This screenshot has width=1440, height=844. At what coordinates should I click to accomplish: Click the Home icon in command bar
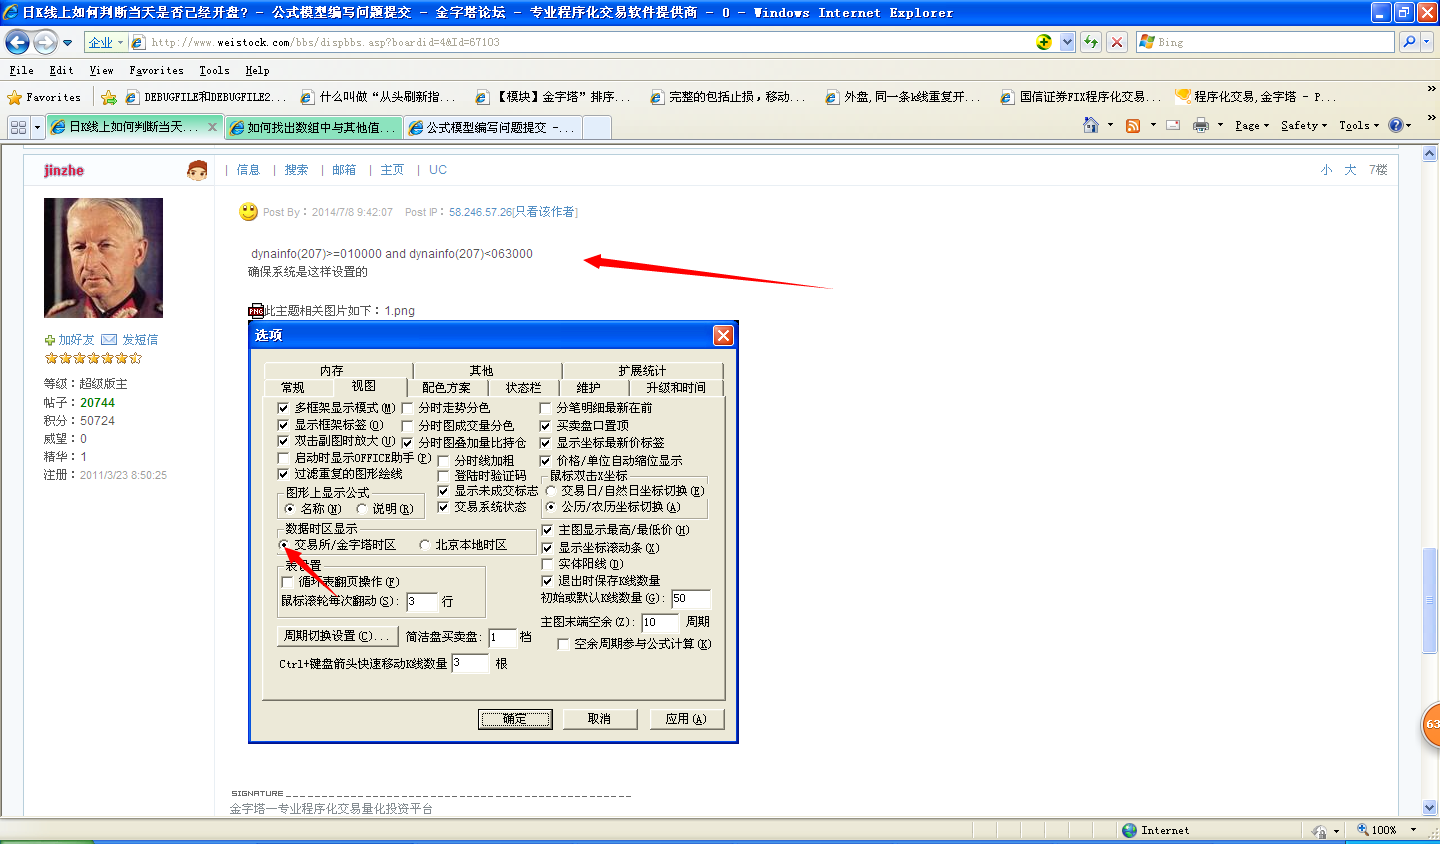click(x=1091, y=125)
